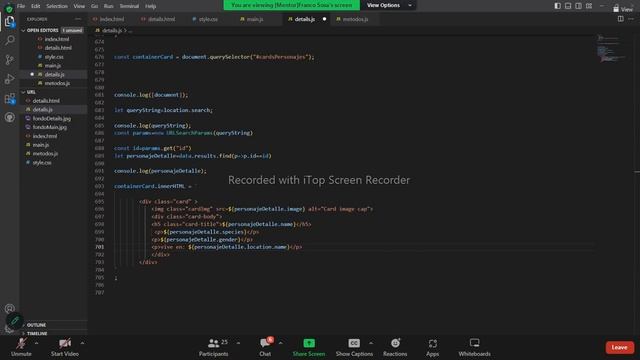Open Whiteboards in Zoom
The width and height of the screenshot is (640, 360).
click(x=474, y=347)
